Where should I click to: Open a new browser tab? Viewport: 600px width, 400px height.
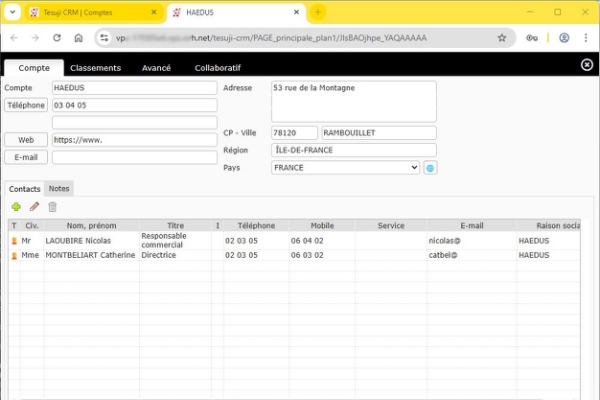point(318,12)
